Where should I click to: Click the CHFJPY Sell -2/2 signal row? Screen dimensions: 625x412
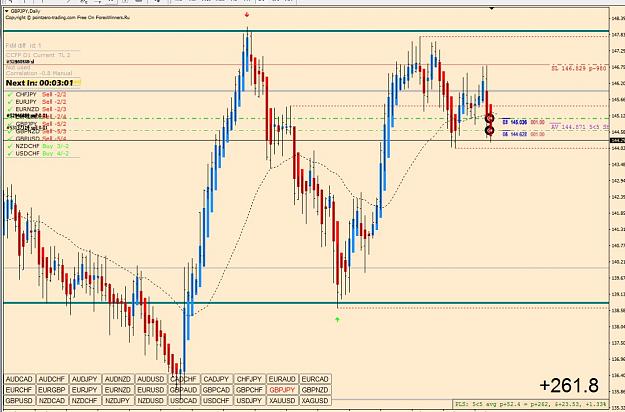(37, 94)
